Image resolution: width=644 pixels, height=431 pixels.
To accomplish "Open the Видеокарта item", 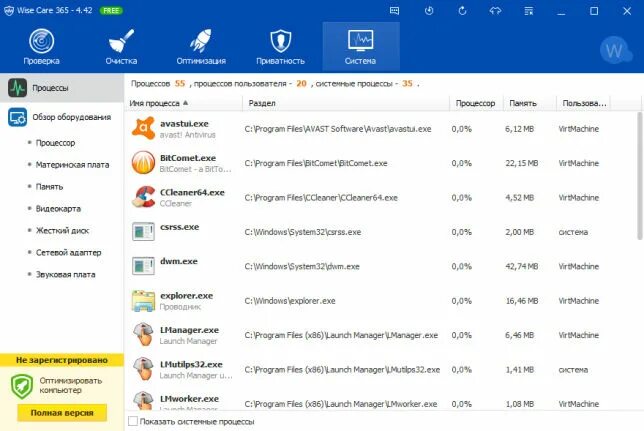I will coord(58,208).
